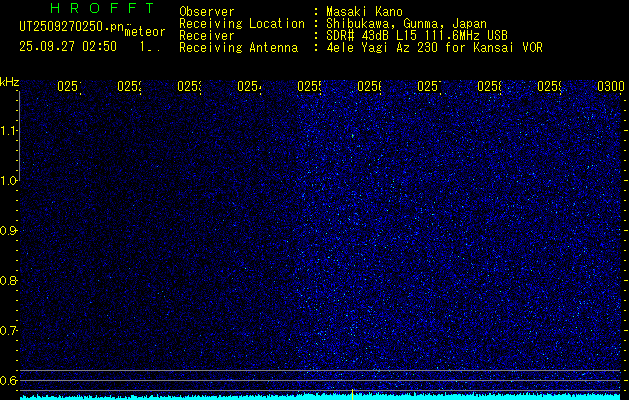This screenshot has height=400, width=629.
Task: Click the date stamp 25.09.27 02:50
Action: [x=68, y=47]
